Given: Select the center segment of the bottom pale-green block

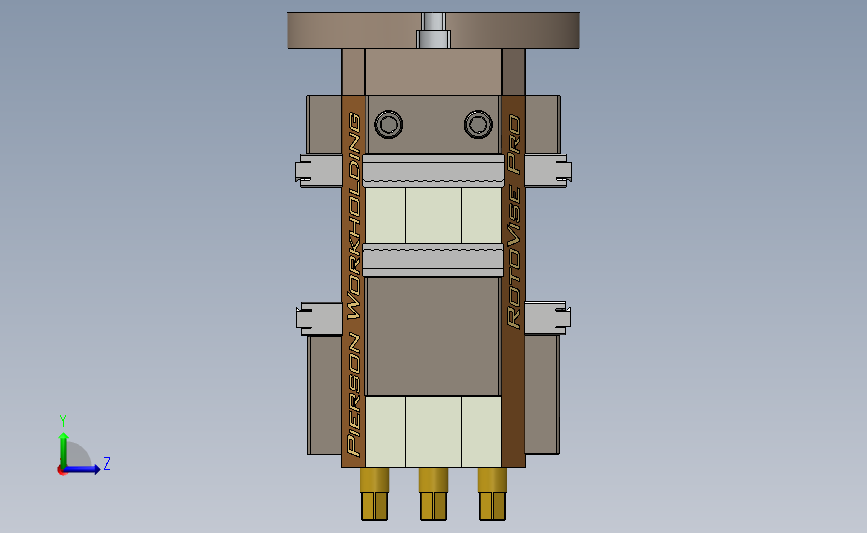Looking at the screenshot, I should click(434, 432).
